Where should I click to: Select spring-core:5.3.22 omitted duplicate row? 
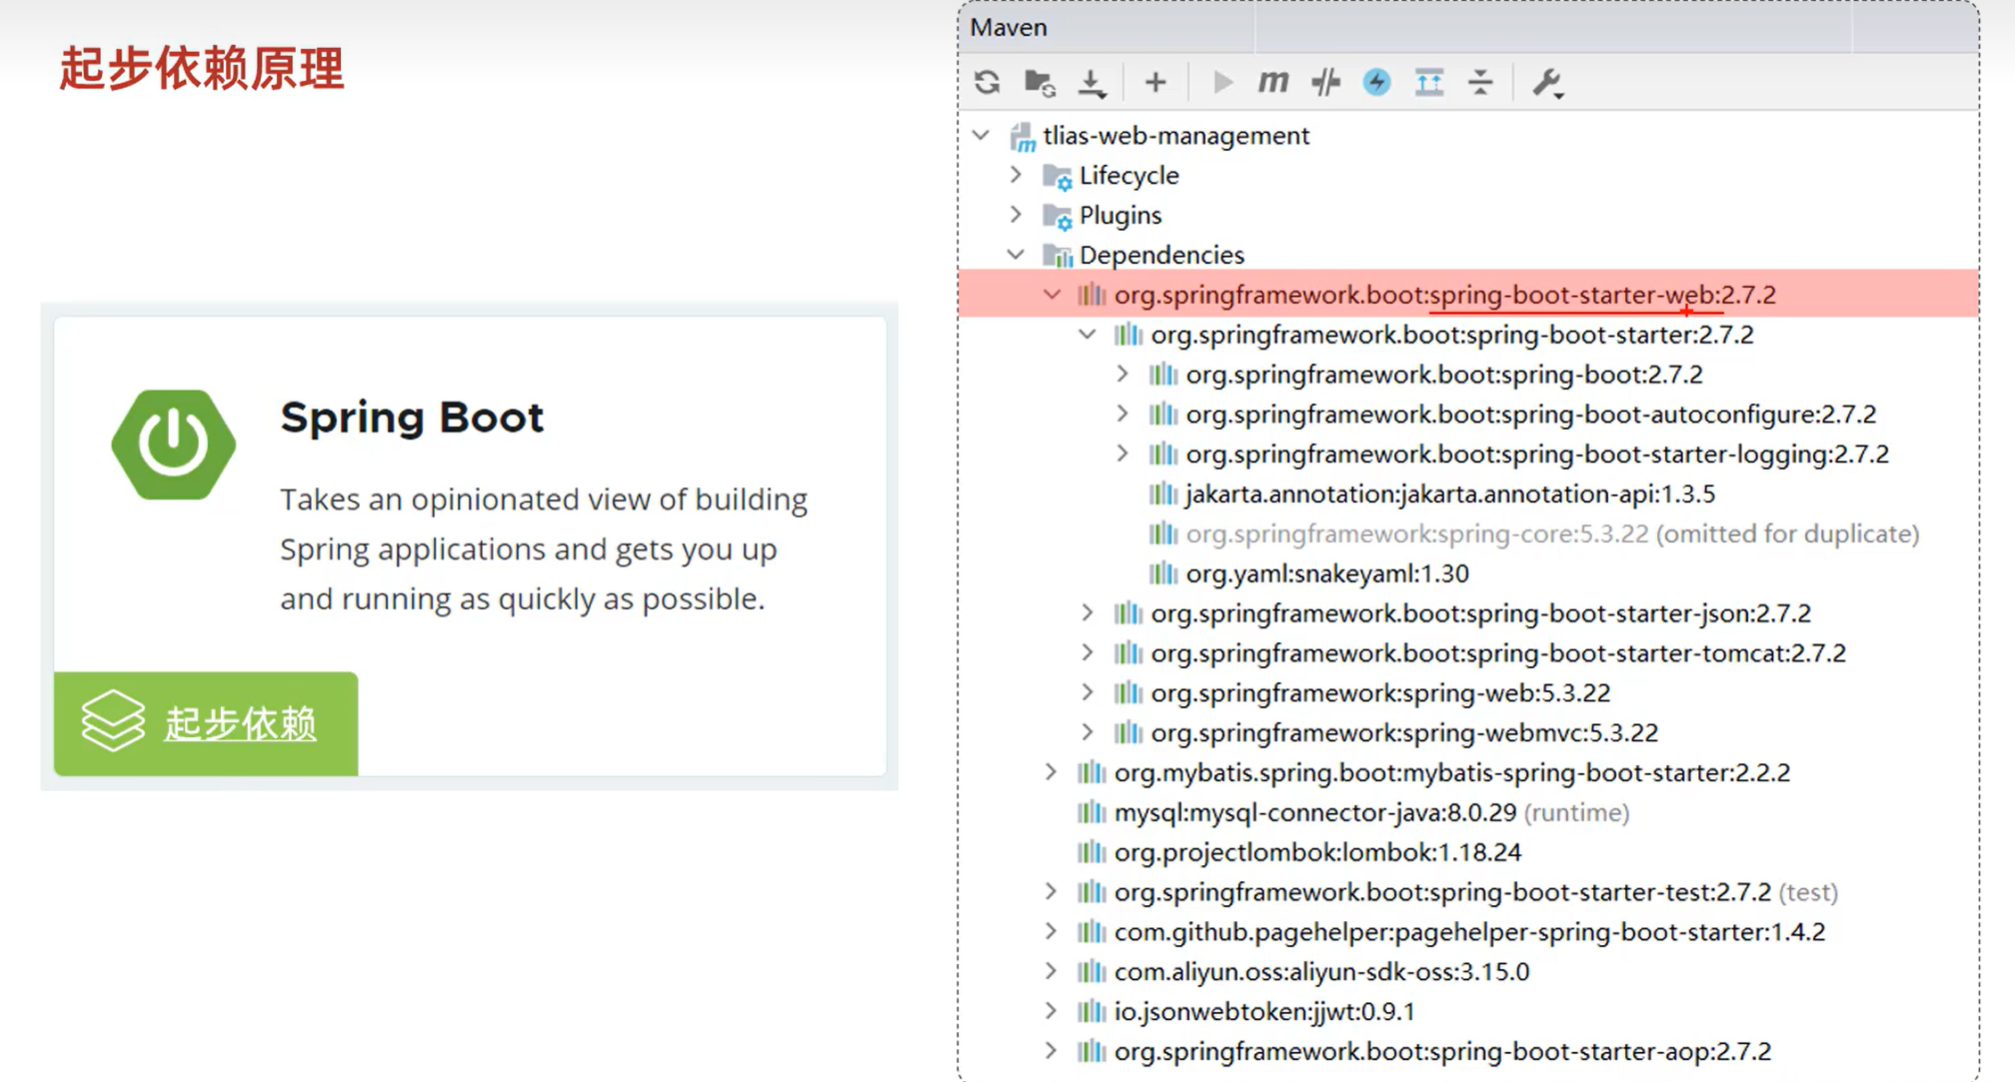pyautogui.click(x=1468, y=534)
